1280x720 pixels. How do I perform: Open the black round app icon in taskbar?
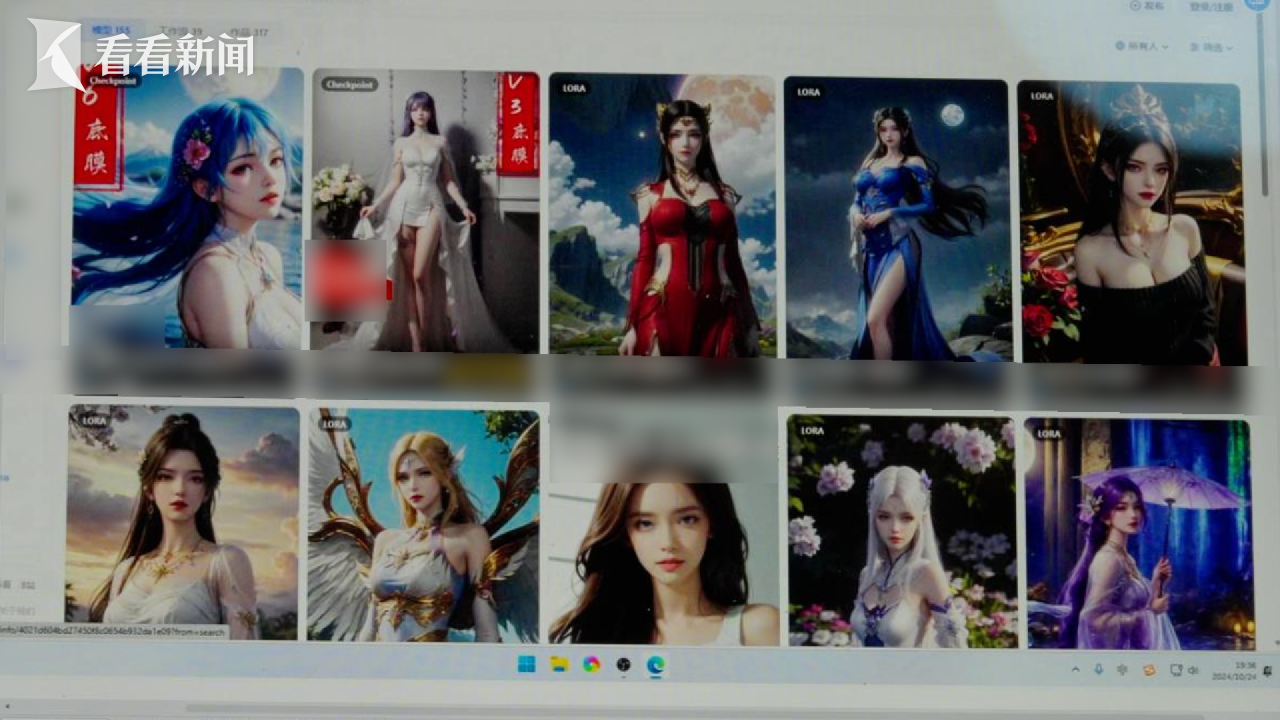[624, 664]
